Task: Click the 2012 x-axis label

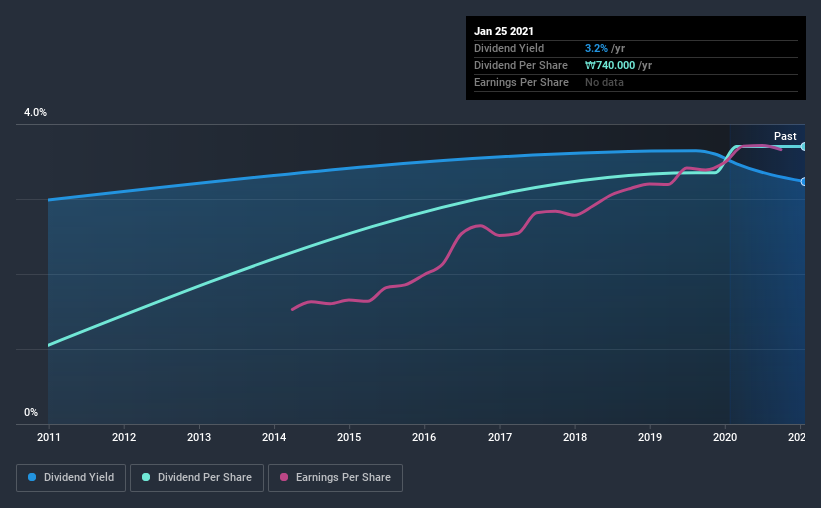Action: [124, 437]
